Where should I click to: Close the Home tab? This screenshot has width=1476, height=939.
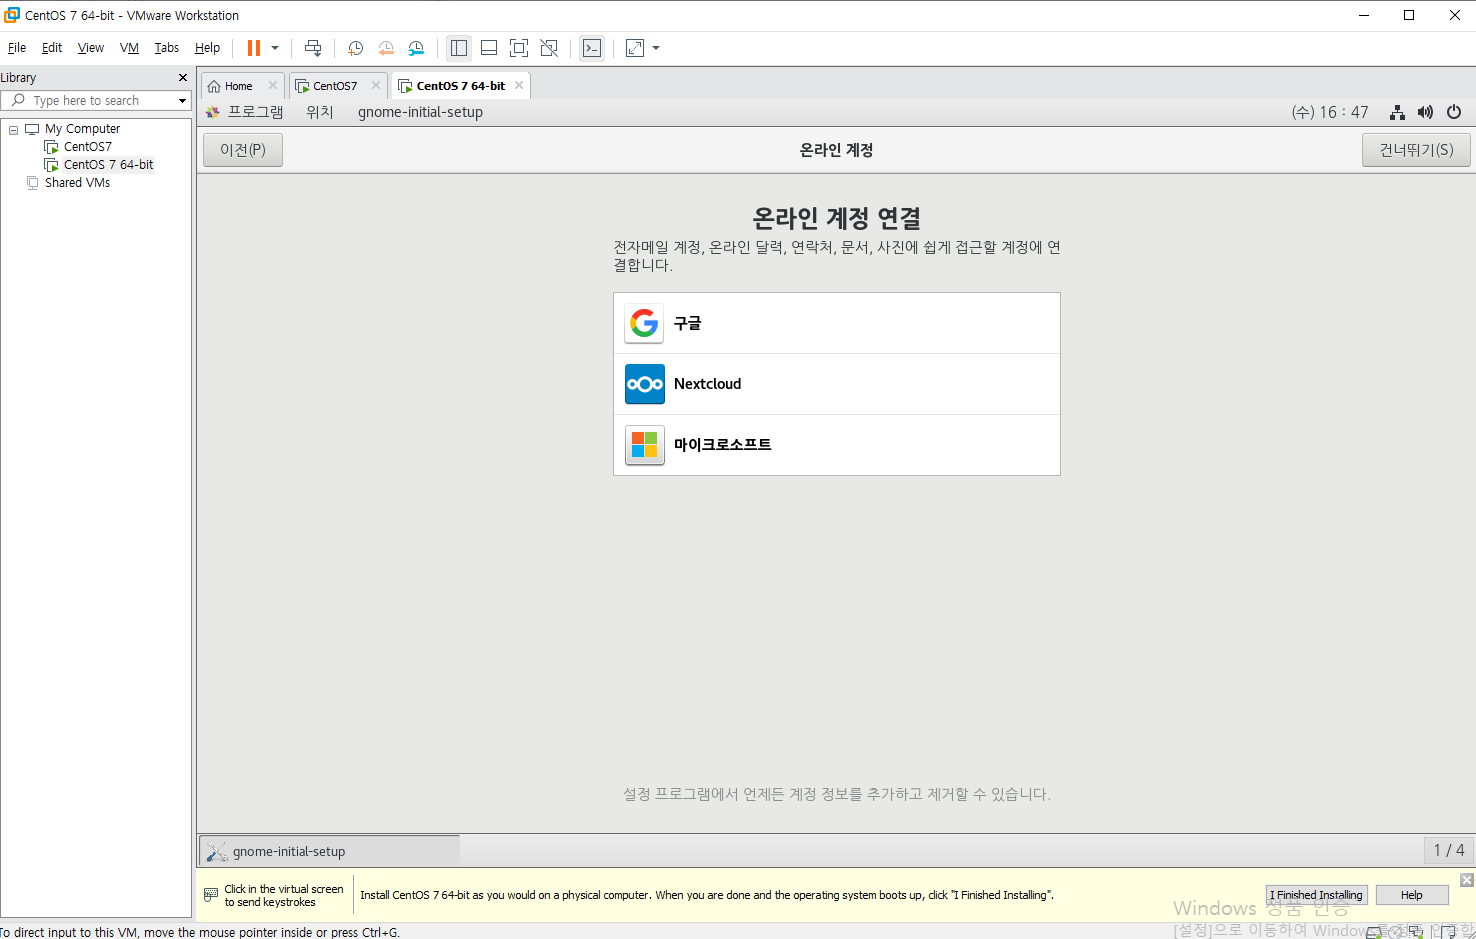tap(272, 85)
